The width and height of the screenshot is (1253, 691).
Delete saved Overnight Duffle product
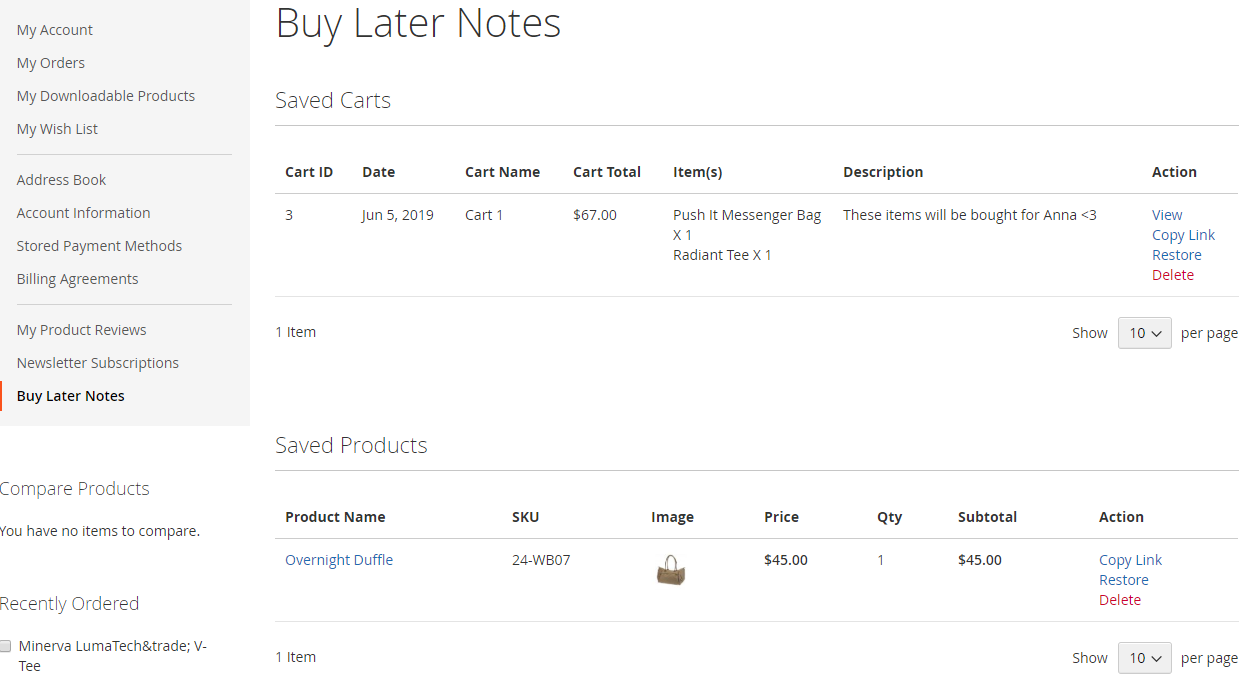pos(1119,600)
